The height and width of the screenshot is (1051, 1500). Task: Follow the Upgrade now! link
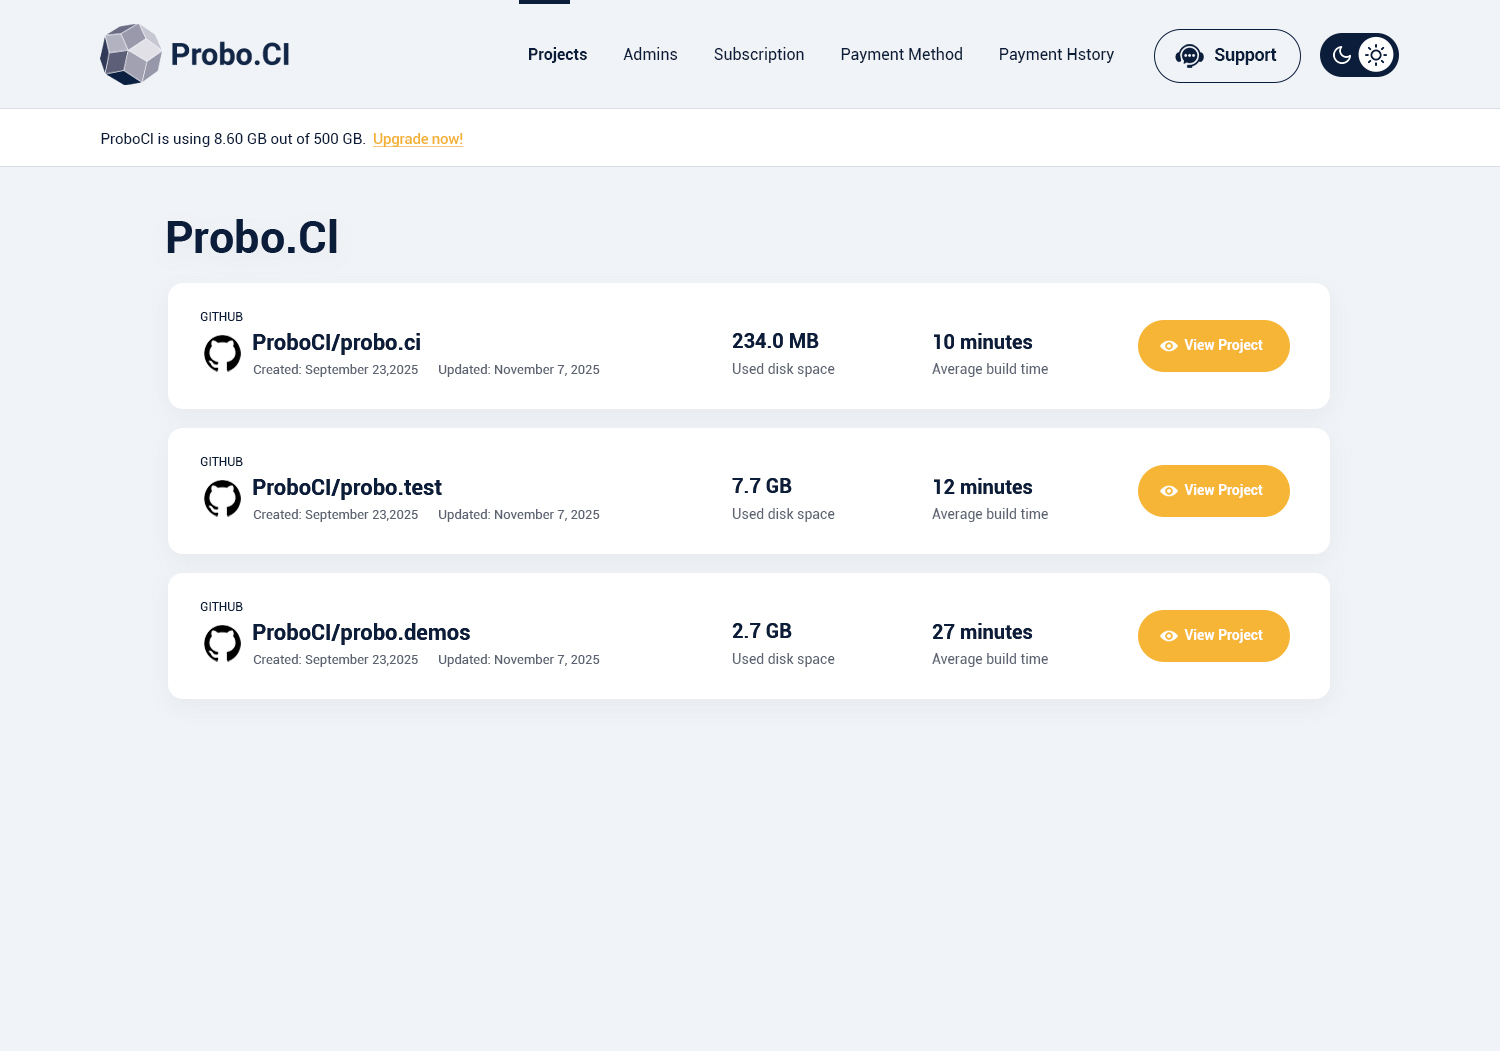click(418, 139)
